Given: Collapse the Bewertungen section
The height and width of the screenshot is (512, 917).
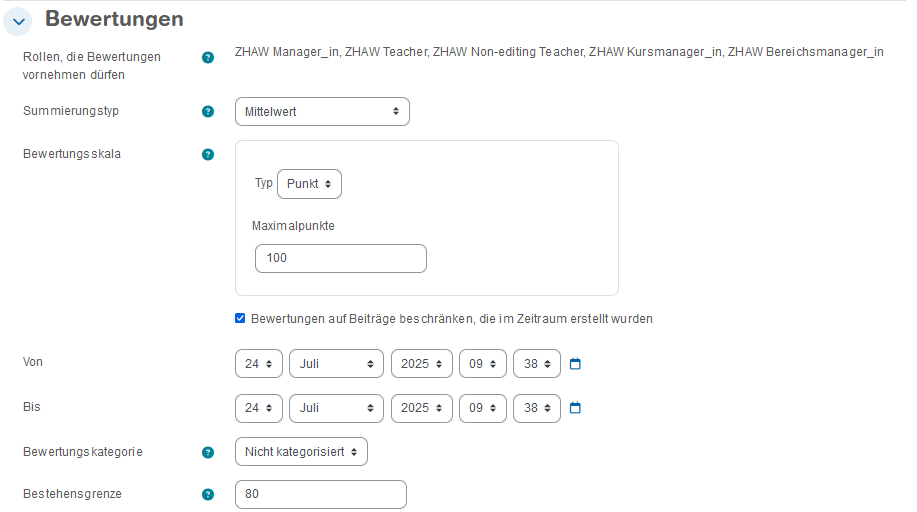Looking at the screenshot, I should [x=19, y=20].
